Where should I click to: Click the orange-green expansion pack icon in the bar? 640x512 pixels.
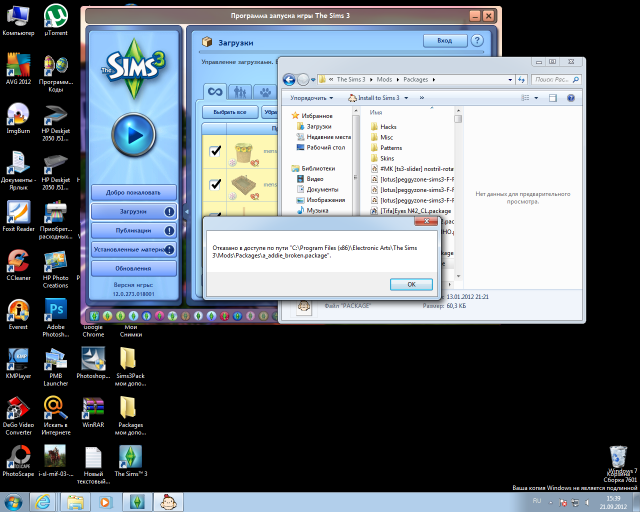pyautogui.click(x=107, y=316)
